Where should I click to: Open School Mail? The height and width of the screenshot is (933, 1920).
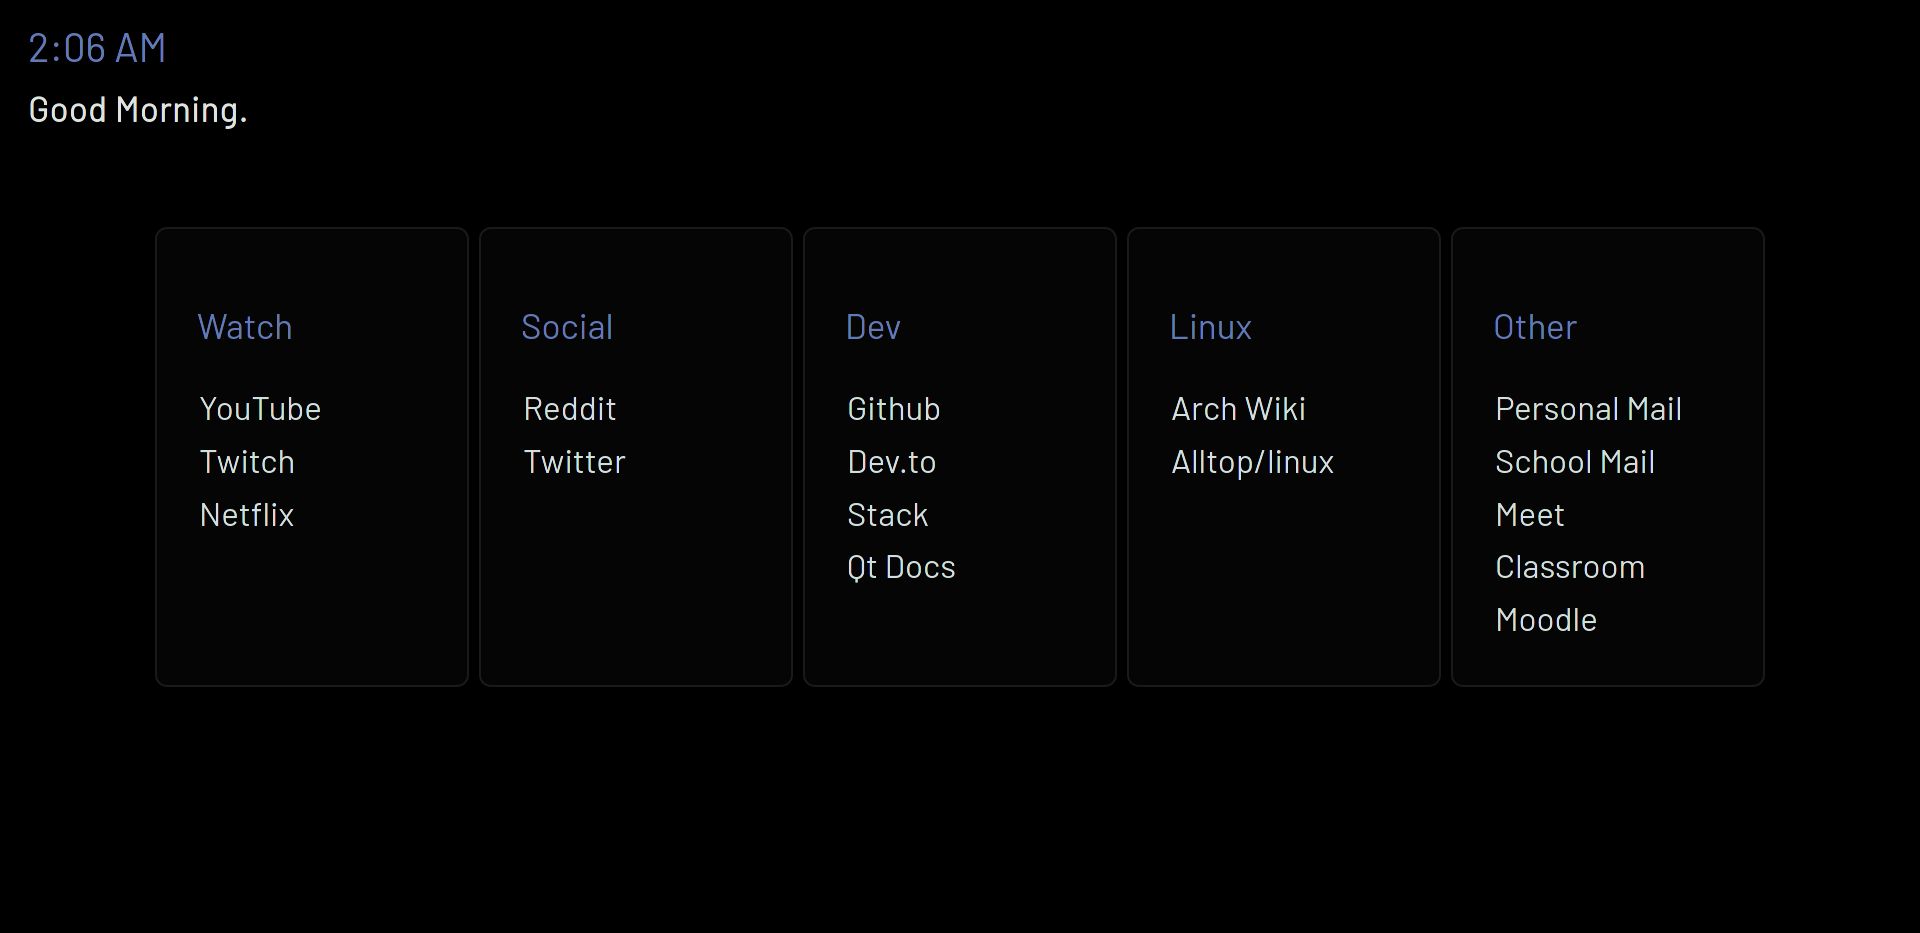pos(1574,462)
